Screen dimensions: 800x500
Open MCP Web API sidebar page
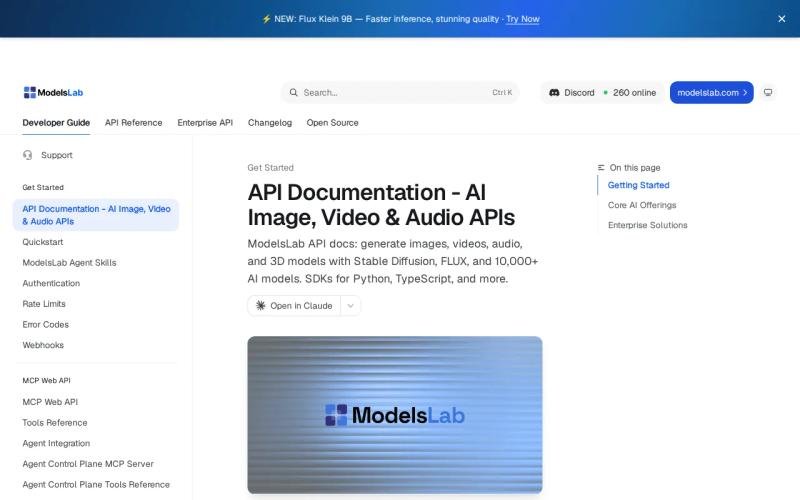(x=50, y=402)
